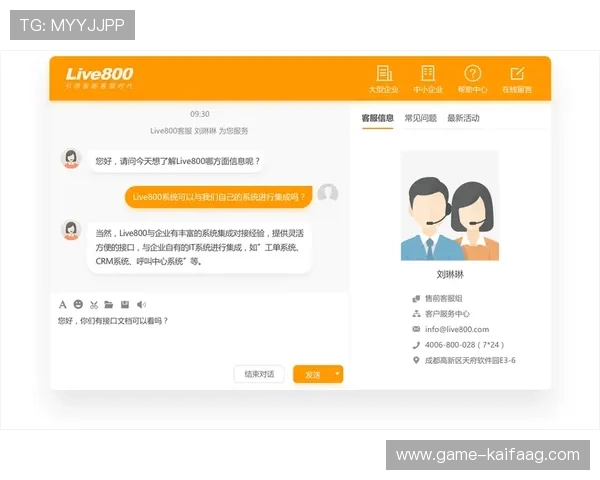Toggle the sound speaker icon

click(x=141, y=305)
